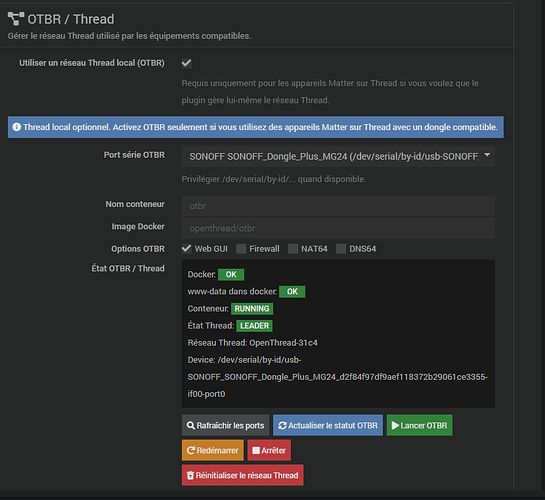The width and height of the screenshot is (545, 500).
Task: Tick the DNS64 checkbox
Action: point(341,249)
